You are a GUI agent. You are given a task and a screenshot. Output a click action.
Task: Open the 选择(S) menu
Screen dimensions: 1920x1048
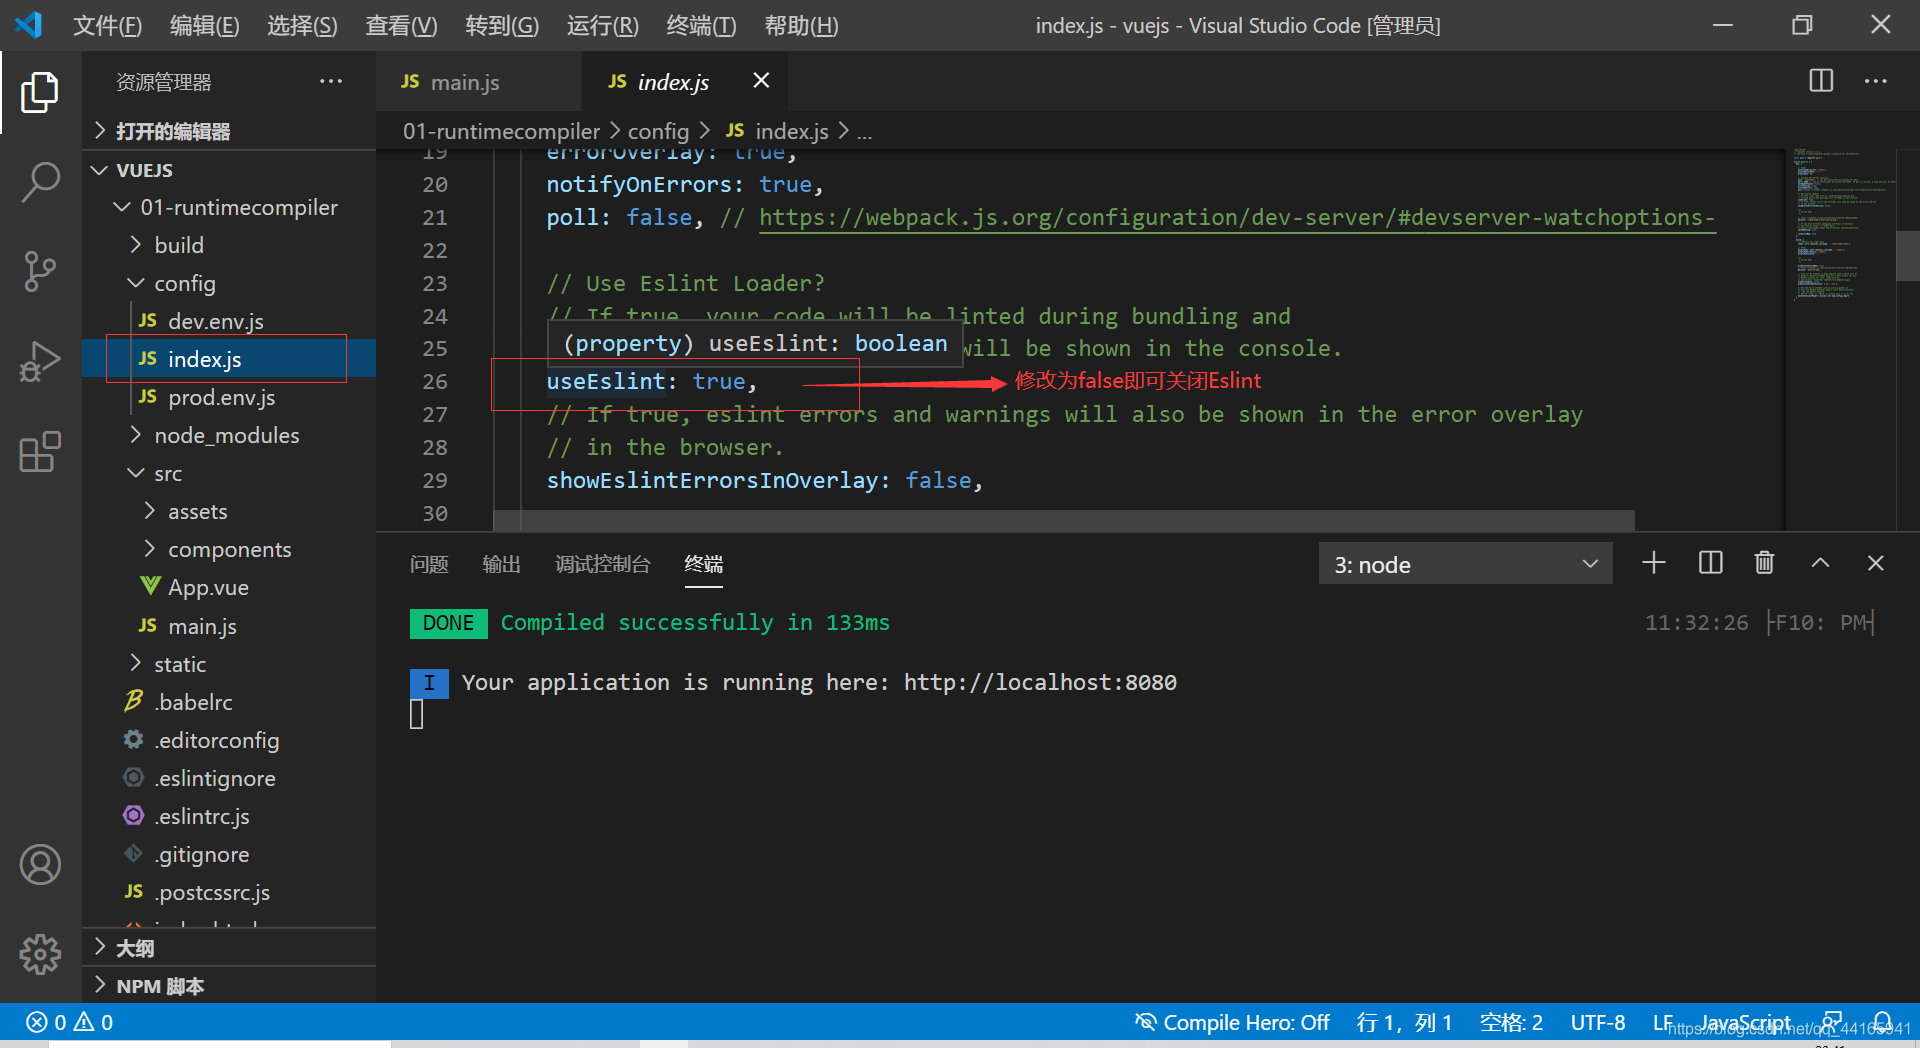click(x=302, y=25)
